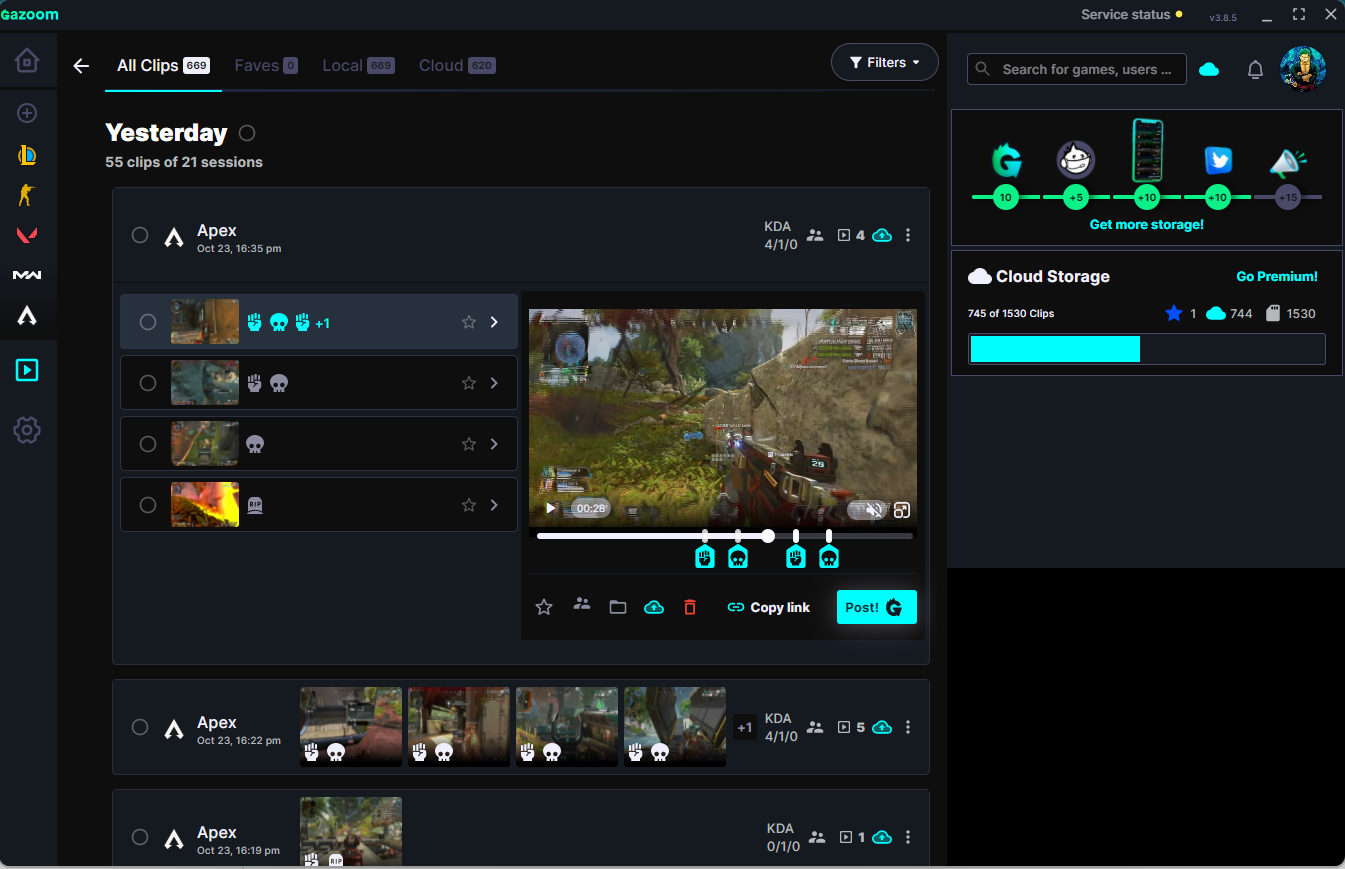Click the Go Premium! link
Screen dimensions: 1345x869
click(x=1277, y=276)
